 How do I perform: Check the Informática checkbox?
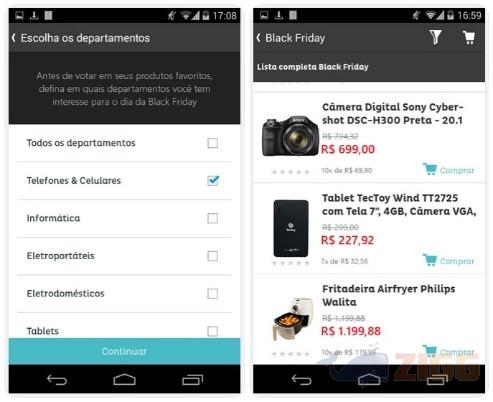(x=213, y=218)
